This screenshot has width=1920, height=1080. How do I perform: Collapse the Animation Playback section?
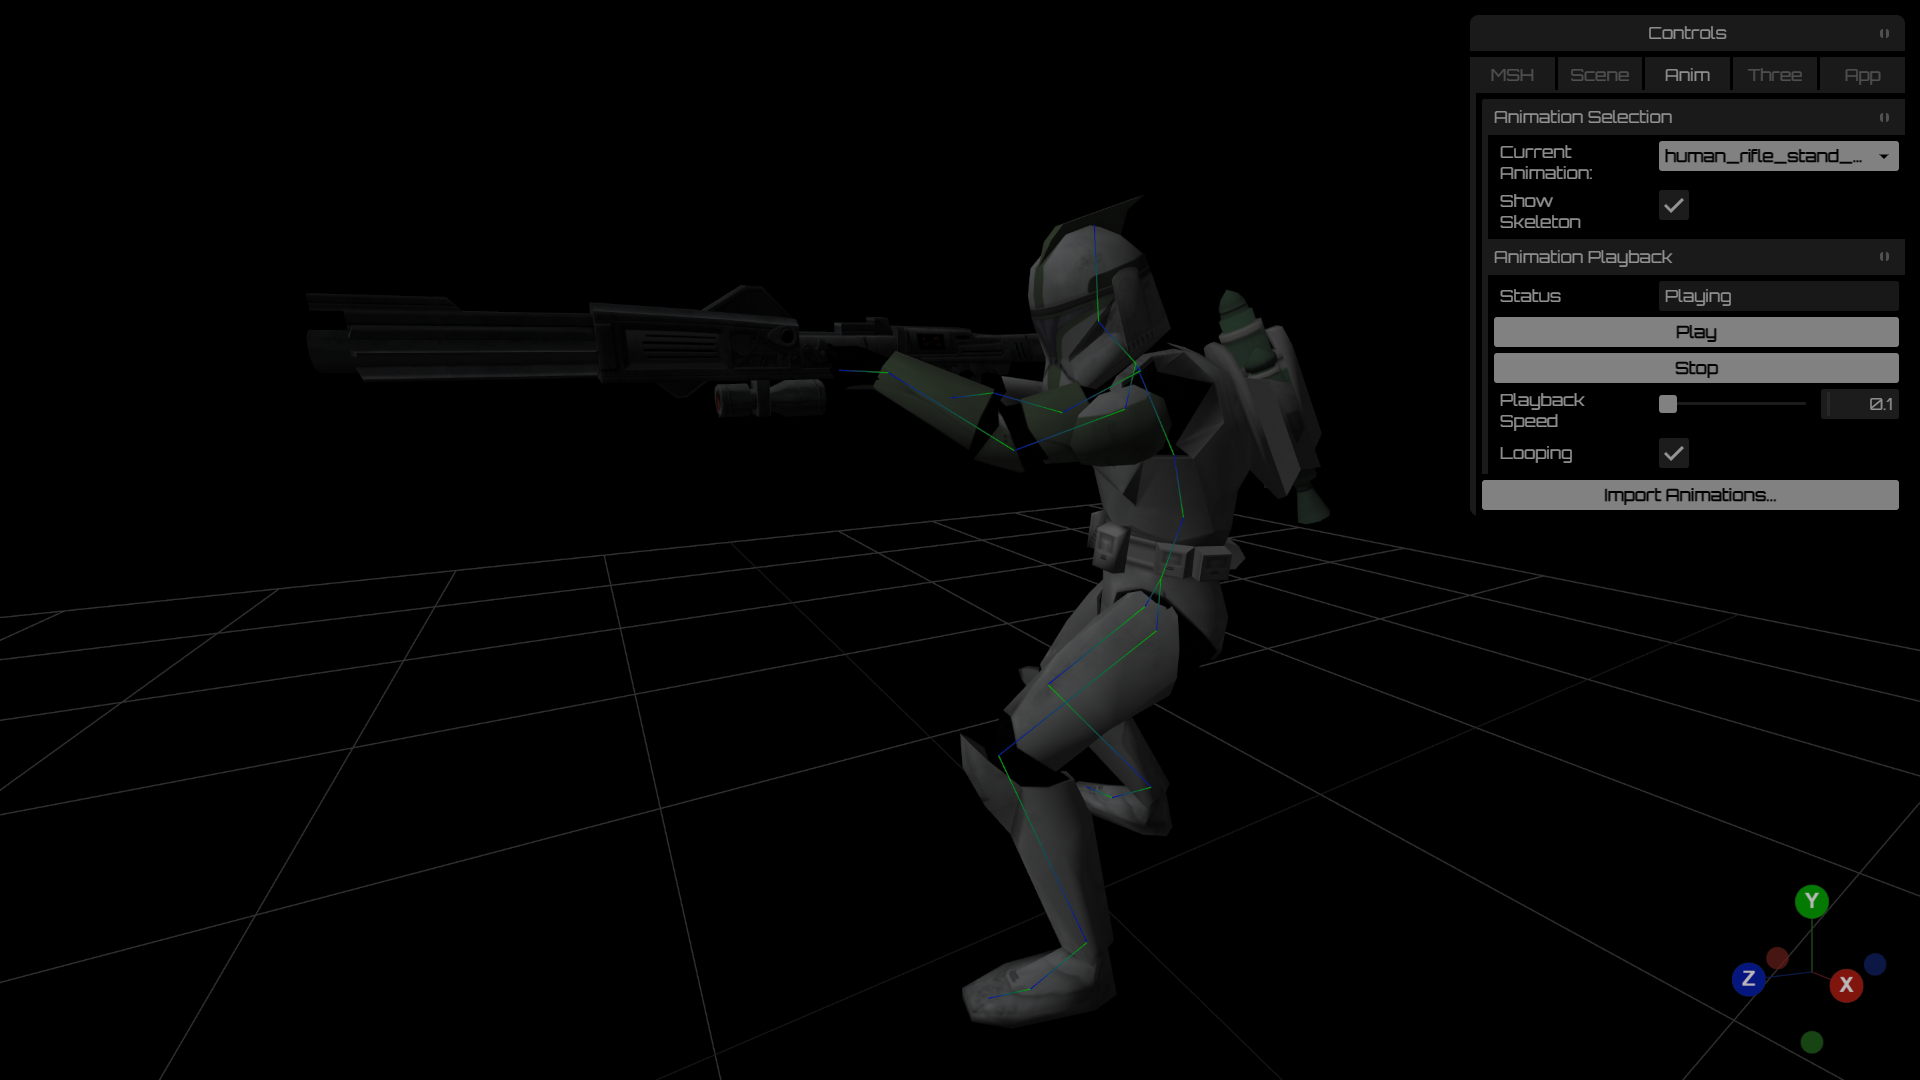[x=1884, y=257]
